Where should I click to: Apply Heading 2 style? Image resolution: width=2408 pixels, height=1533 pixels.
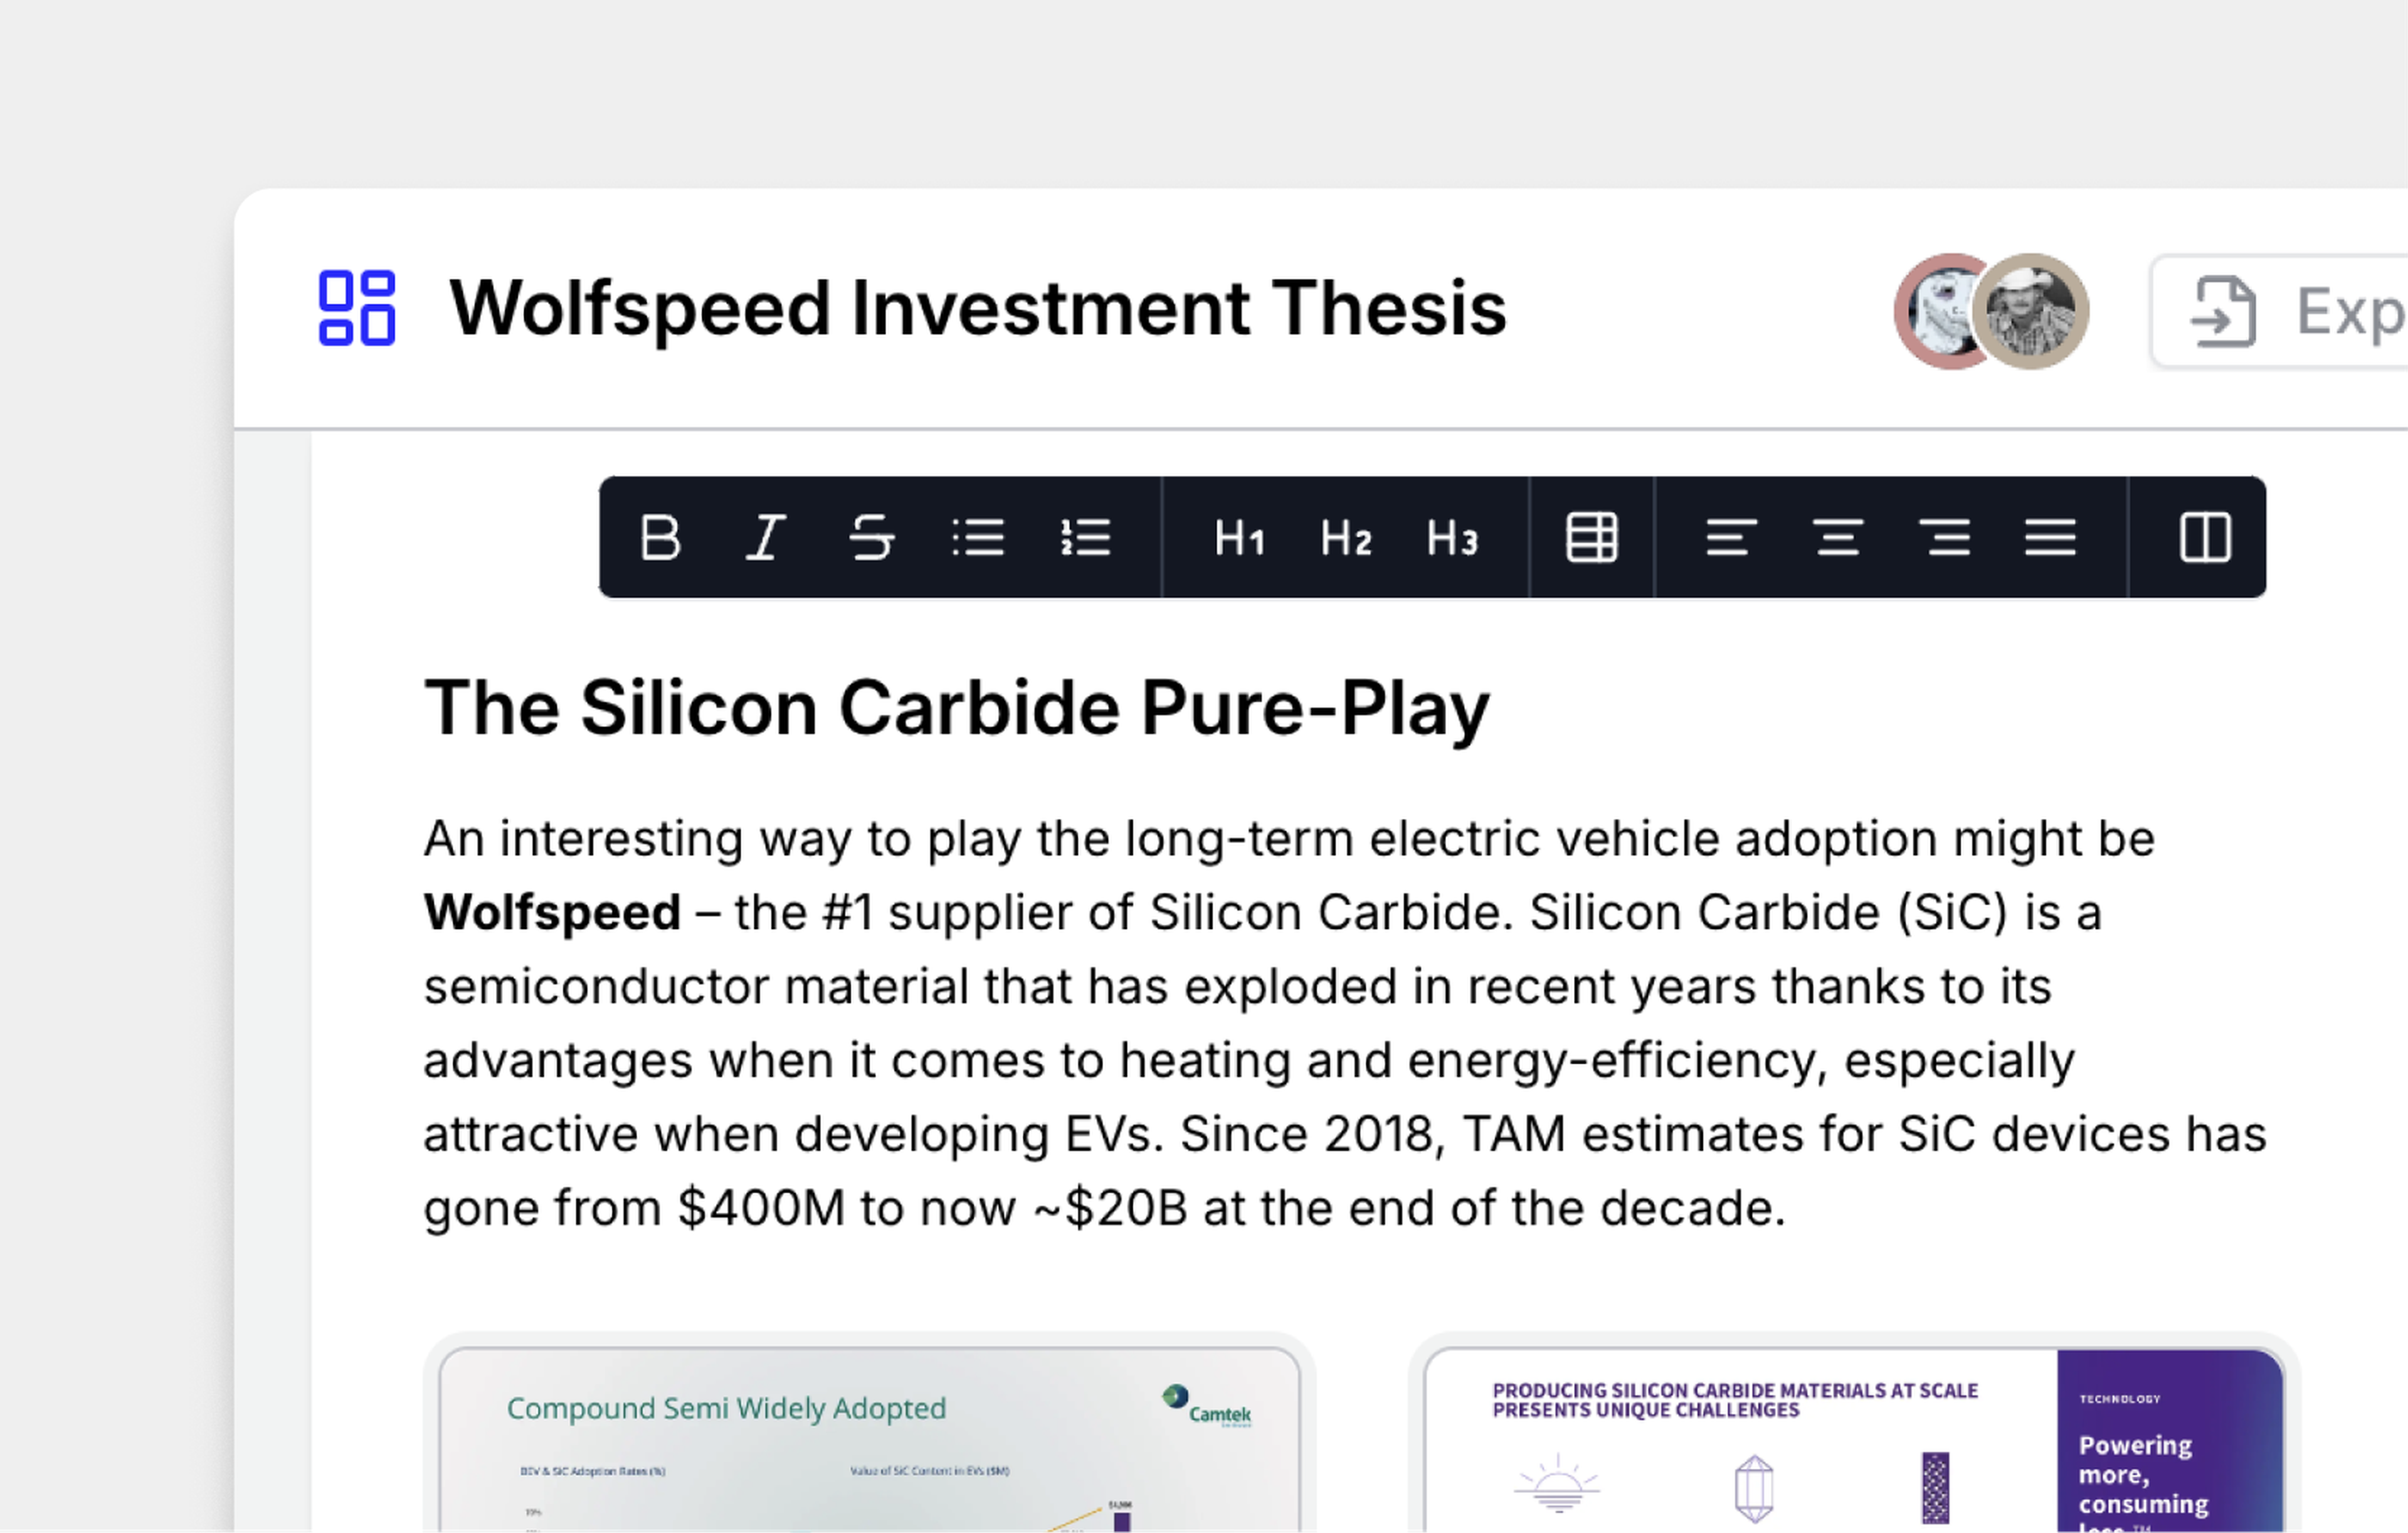coord(1346,538)
